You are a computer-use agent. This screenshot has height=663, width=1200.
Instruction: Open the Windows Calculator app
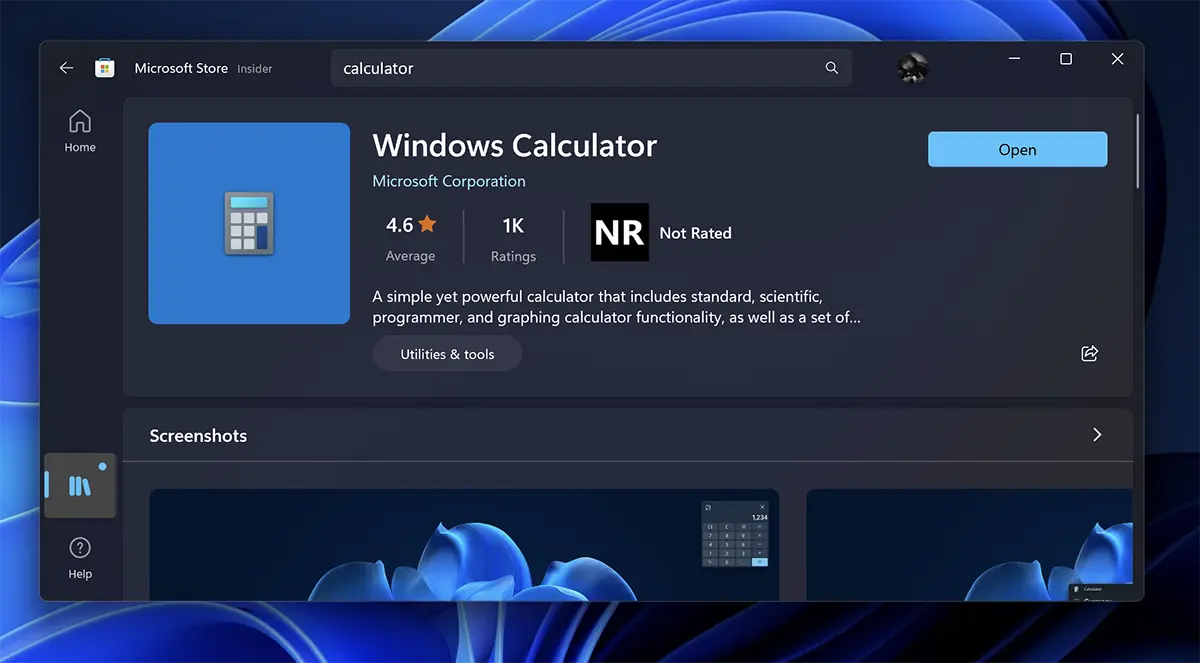tap(1017, 149)
